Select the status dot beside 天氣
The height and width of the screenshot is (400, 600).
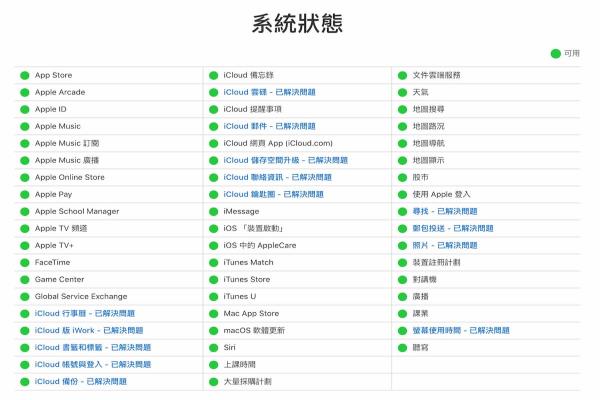402,92
